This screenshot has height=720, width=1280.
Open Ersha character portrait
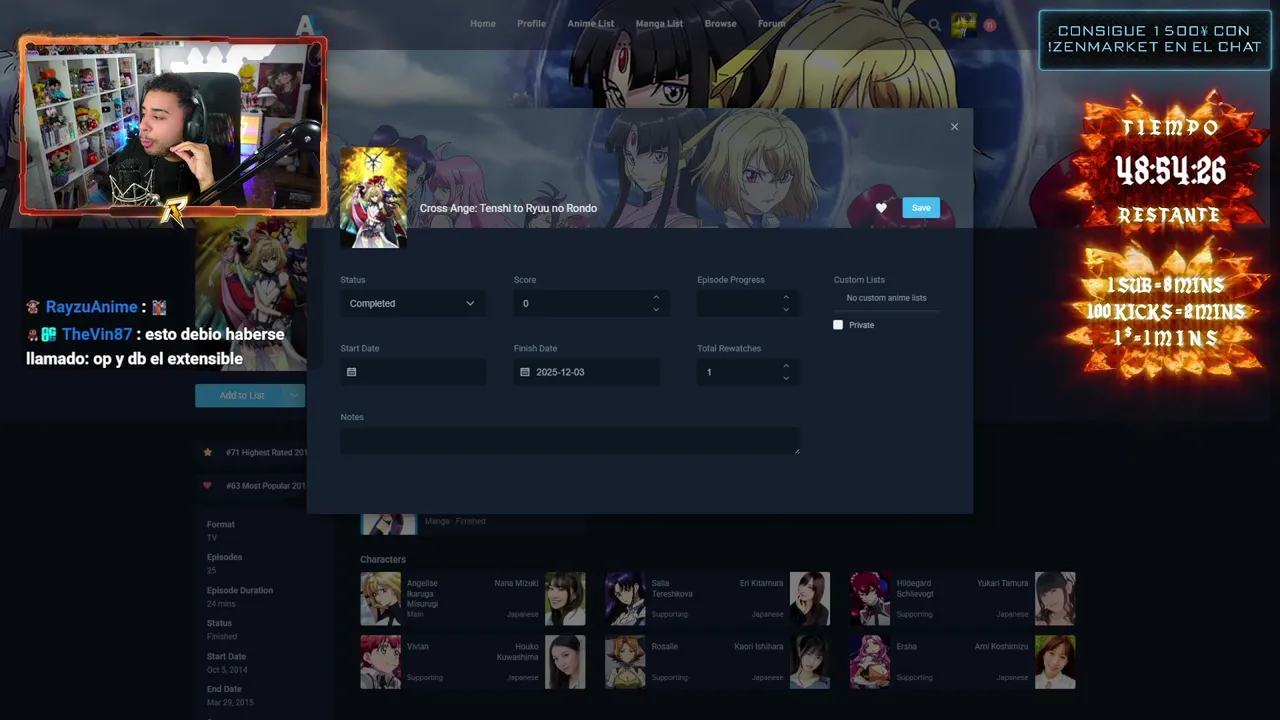coord(870,662)
